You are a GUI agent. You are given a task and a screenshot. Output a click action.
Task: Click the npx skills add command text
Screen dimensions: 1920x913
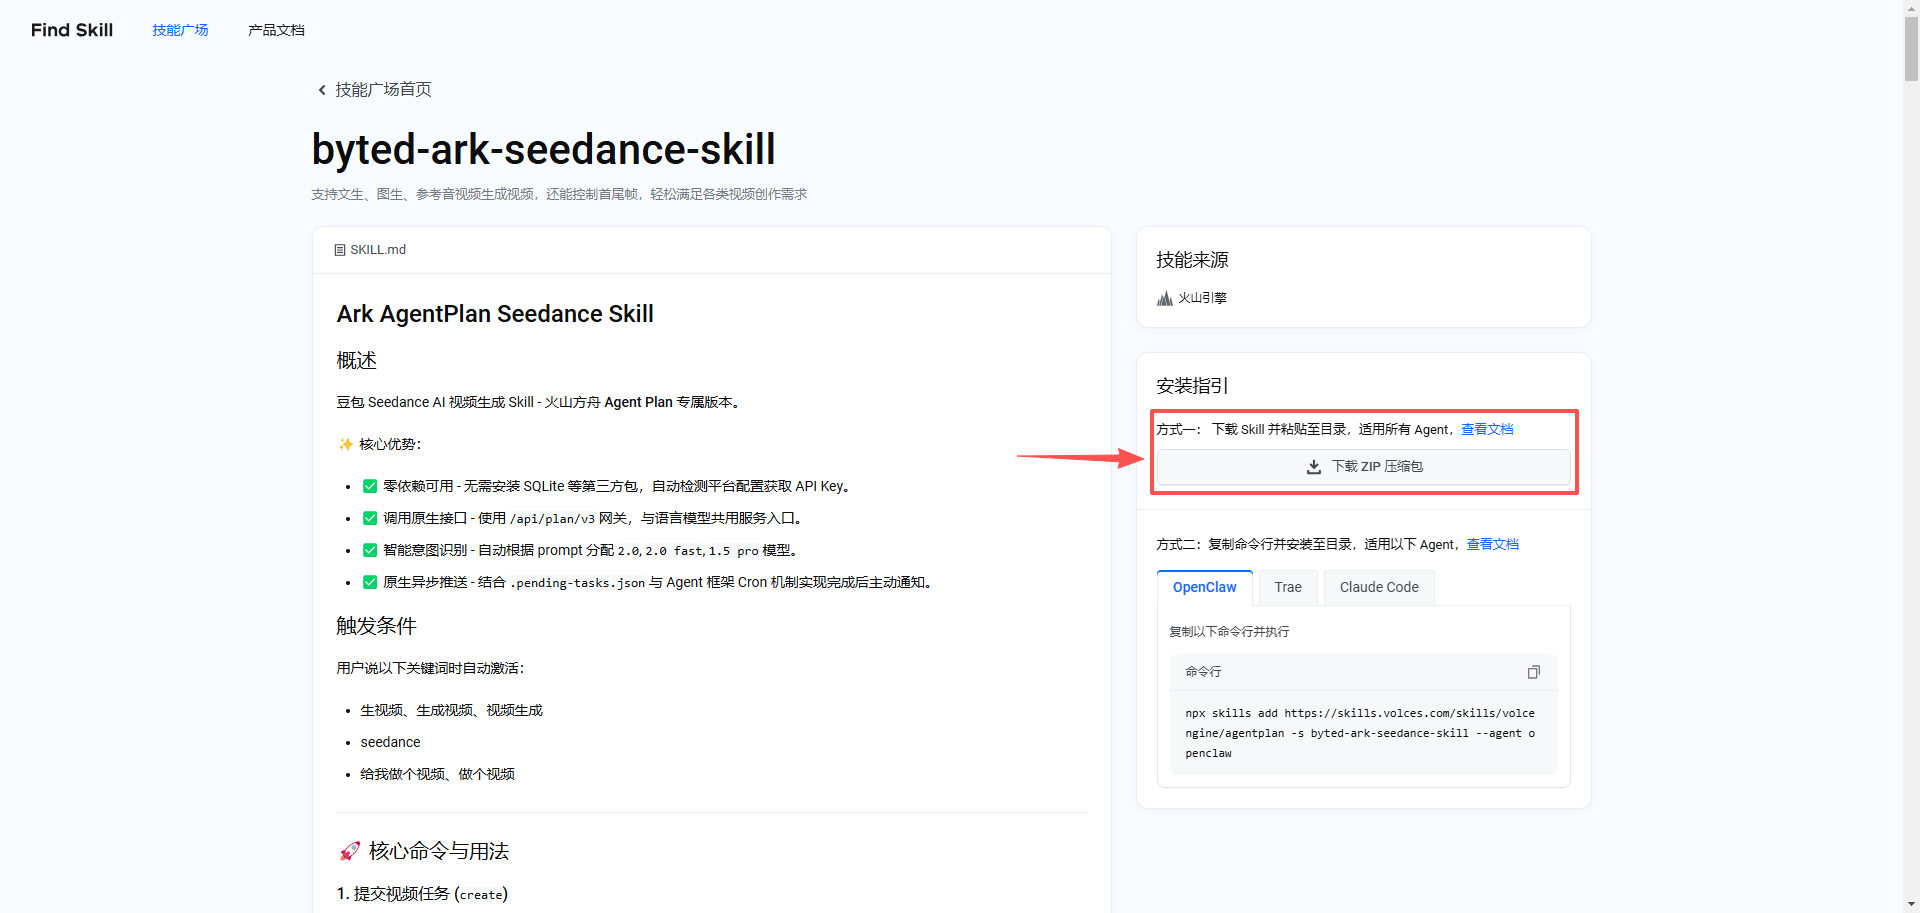pyautogui.click(x=1360, y=733)
